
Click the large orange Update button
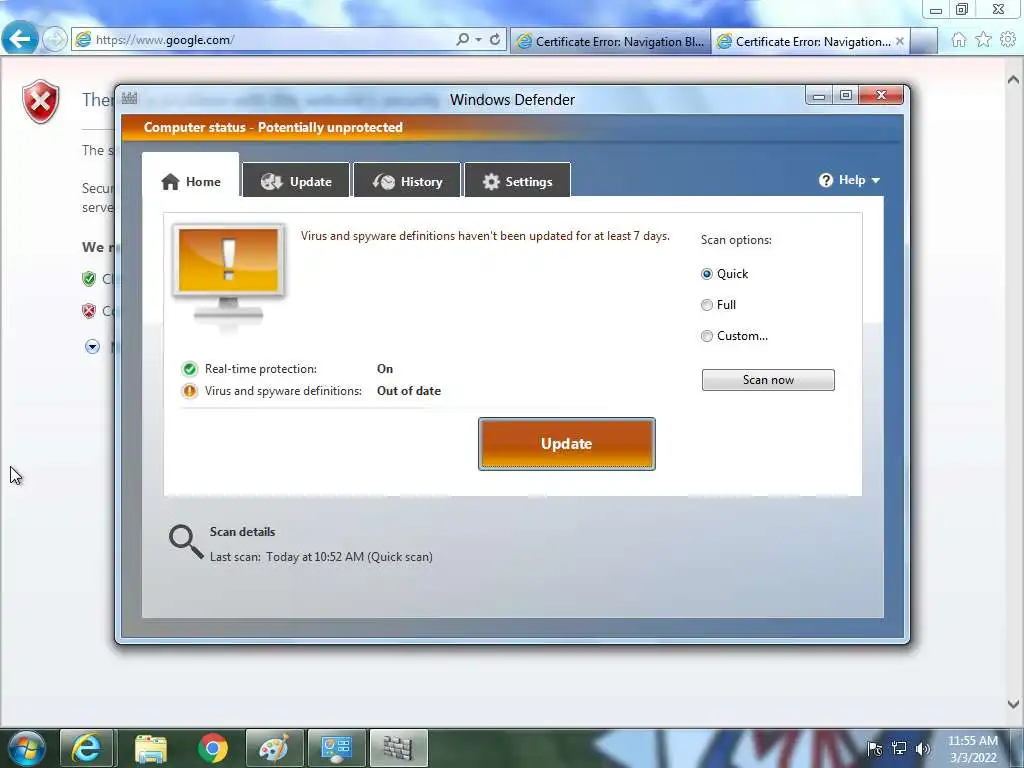[x=567, y=444]
